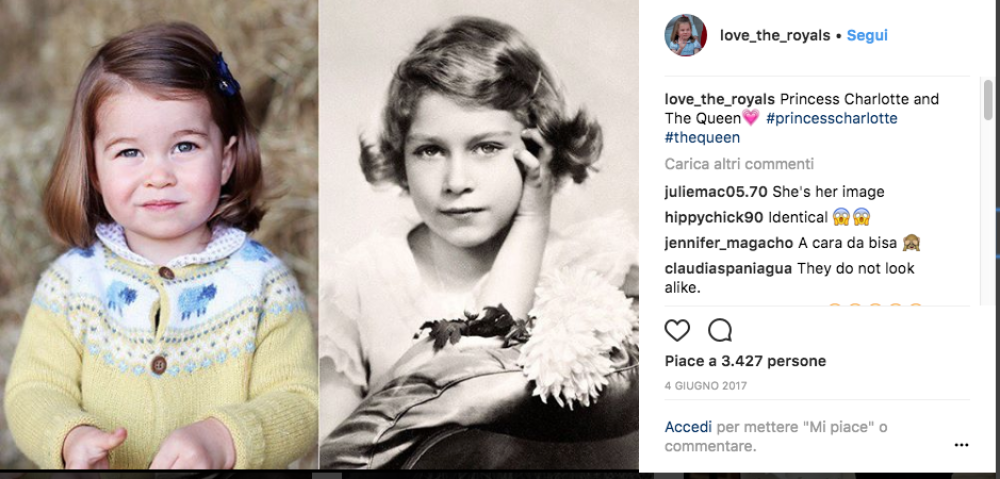The image size is (1000, 479).
Task: Expand Carica altri commenti
Action: [739, 164]
